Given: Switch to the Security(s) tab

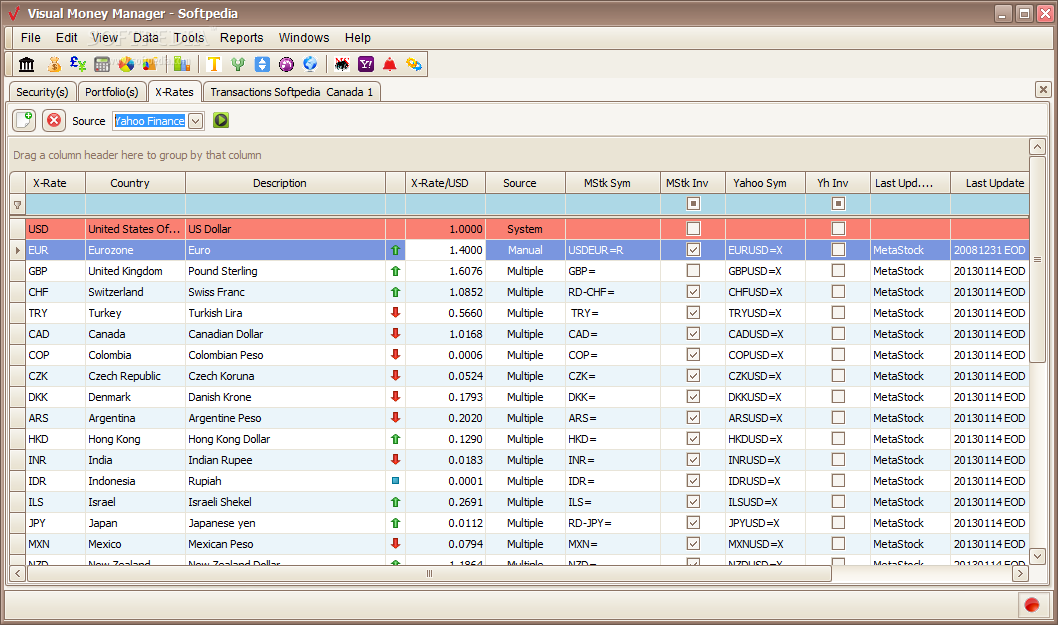Looking at the screenshot, I should coord(43,92).
